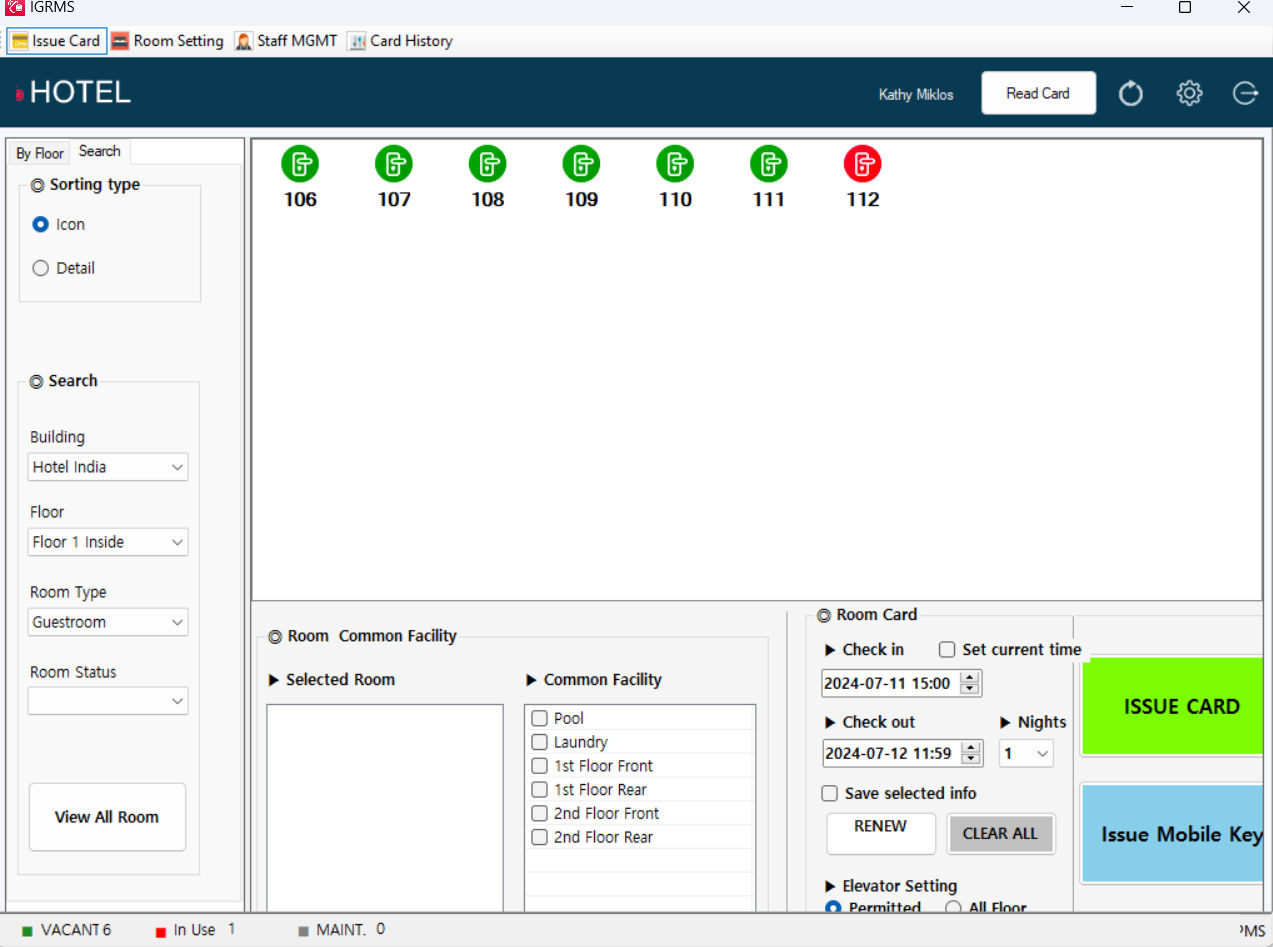Select the Detail sorting radio button
Viewport: 1273px width, 947px height.
click(41, 268)
